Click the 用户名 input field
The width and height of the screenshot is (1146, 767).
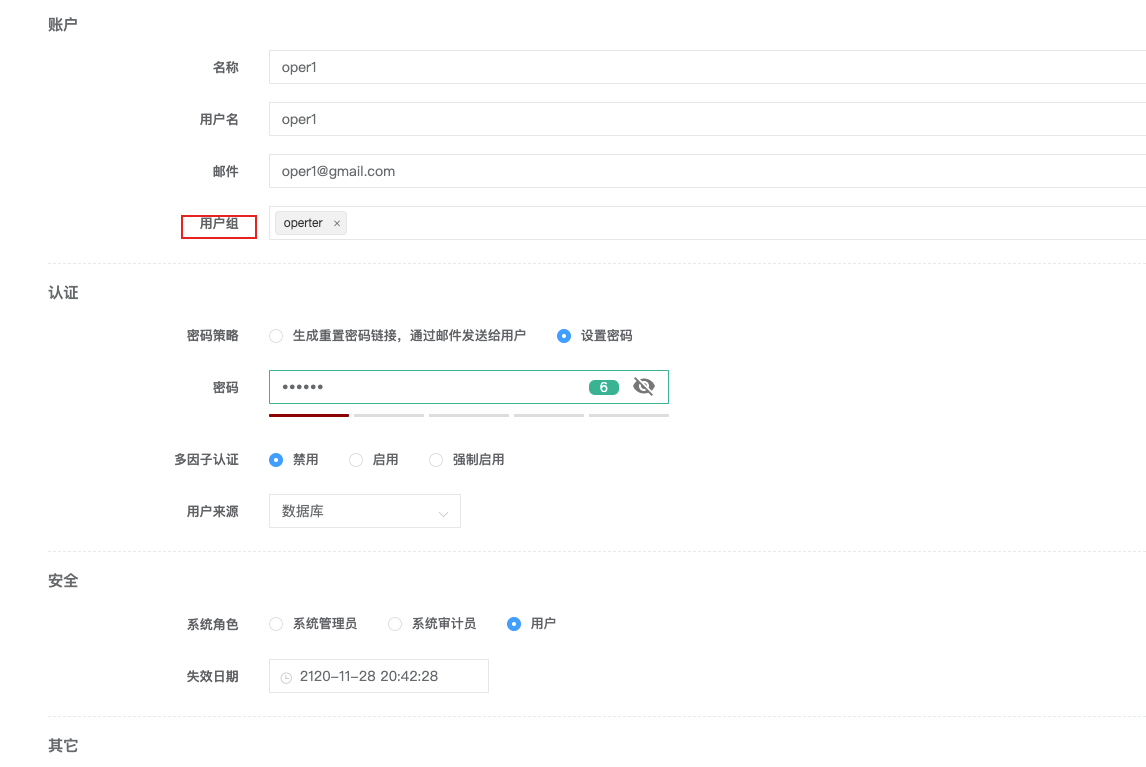coord(707,119)
